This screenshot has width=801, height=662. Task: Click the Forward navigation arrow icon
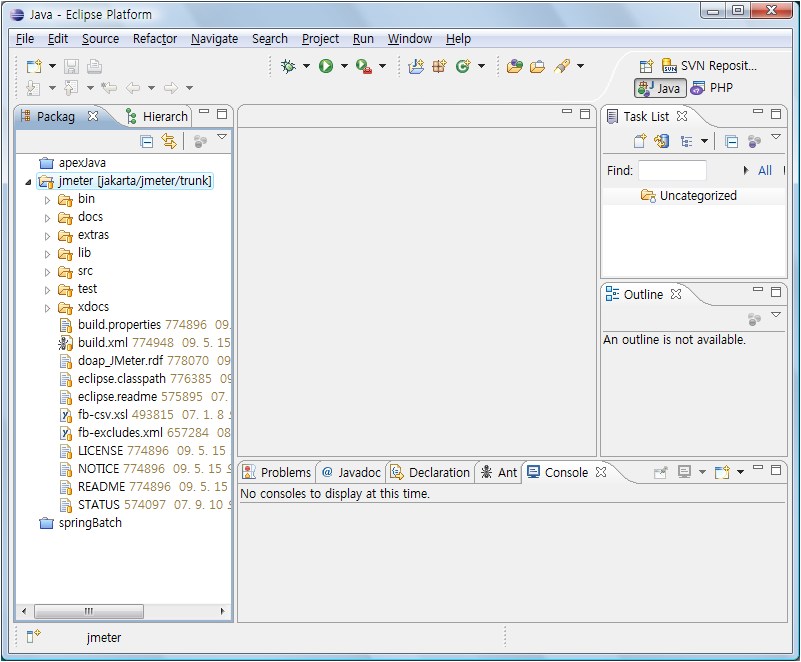171,88
